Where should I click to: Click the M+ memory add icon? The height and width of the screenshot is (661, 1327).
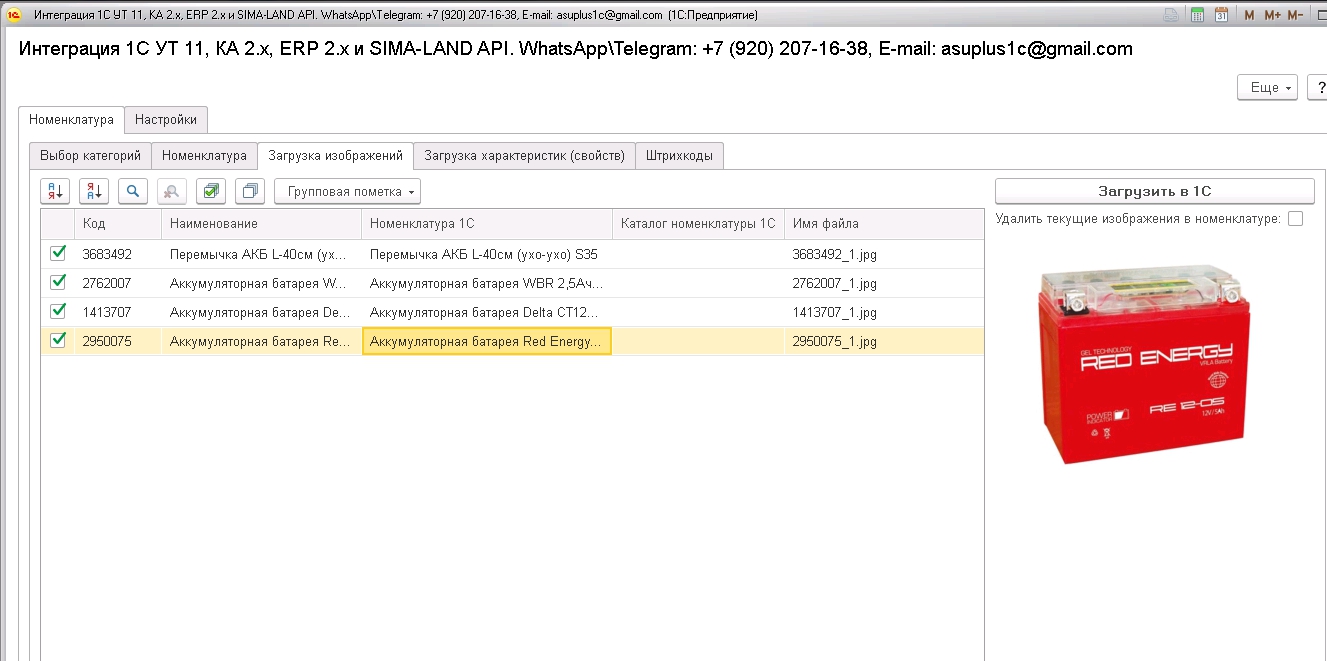click(1272, 15)
